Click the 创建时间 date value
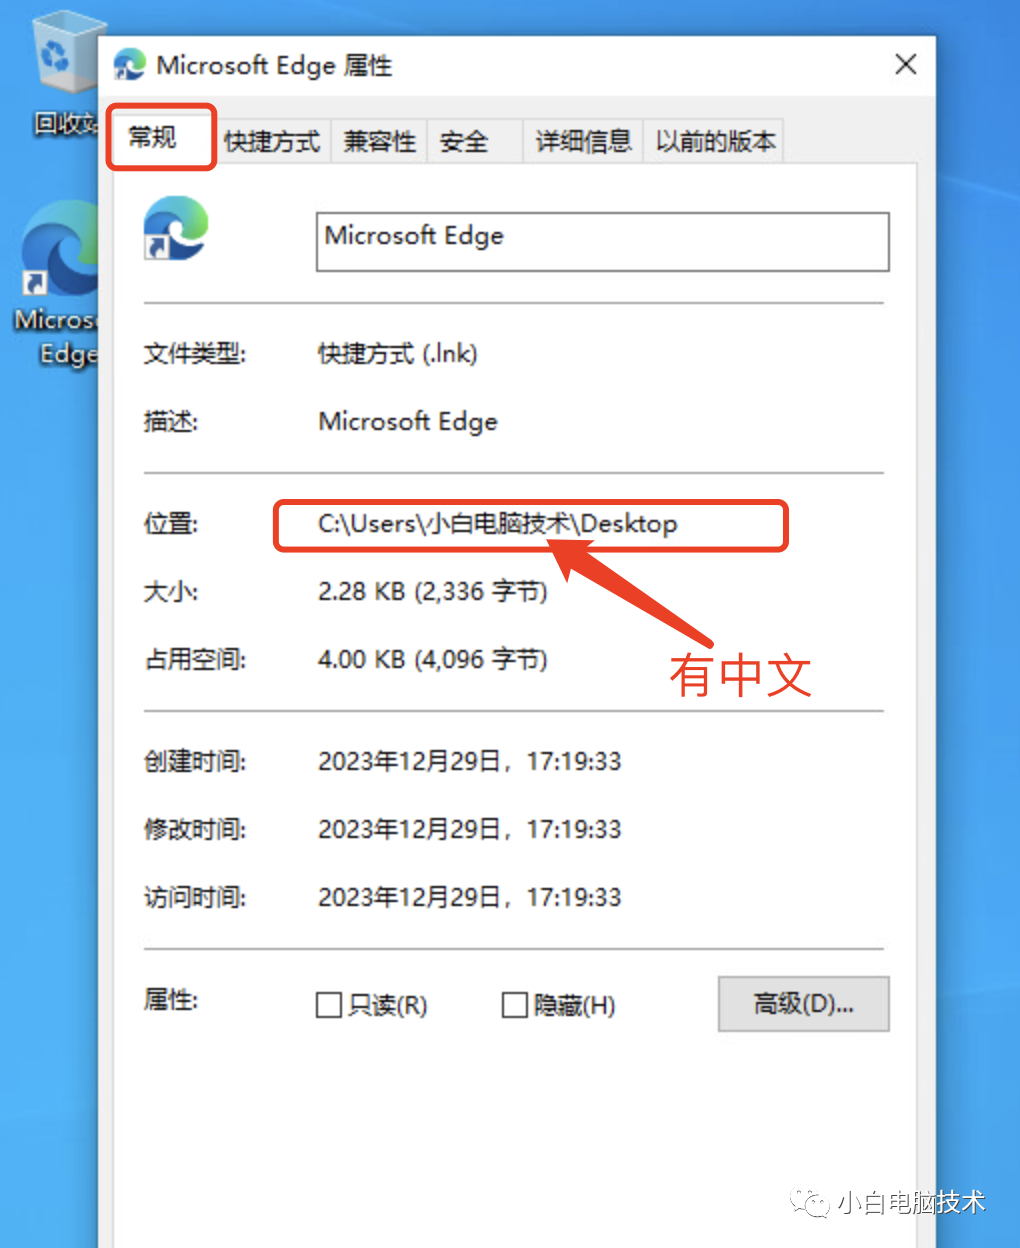Viewport: 1020px width, 1248px height. pos(470,762)
